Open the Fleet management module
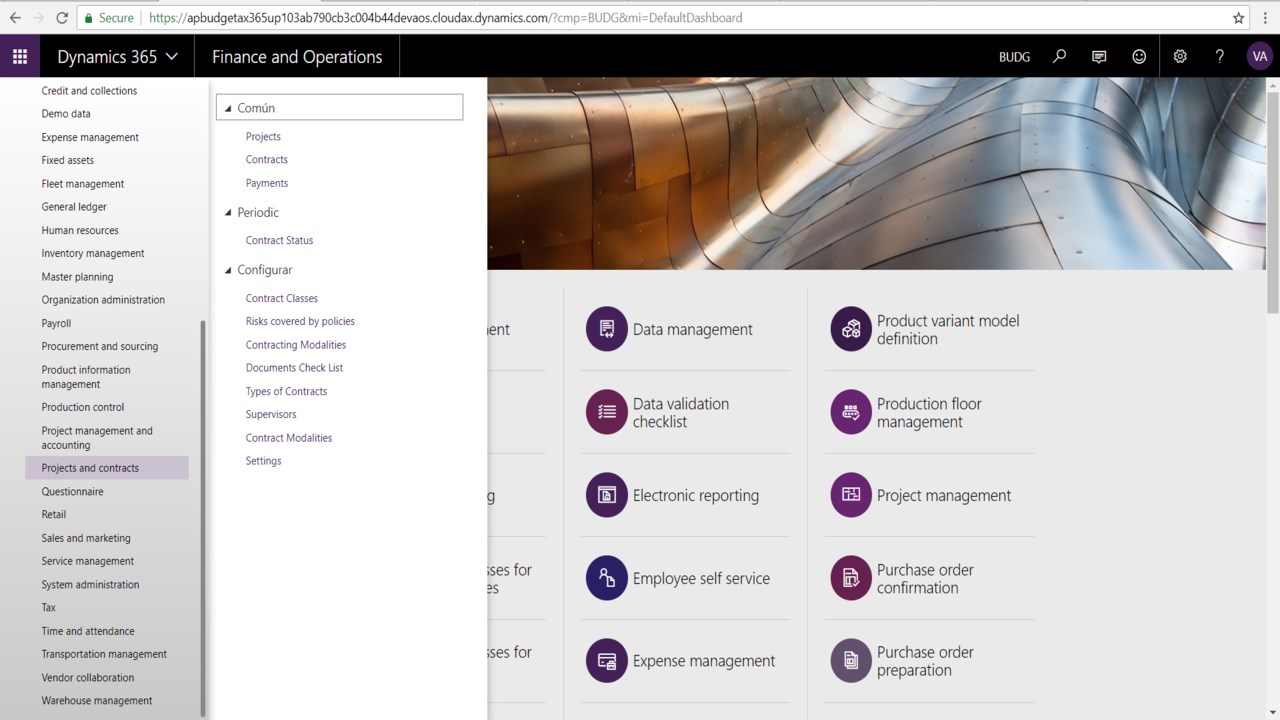 83,184
